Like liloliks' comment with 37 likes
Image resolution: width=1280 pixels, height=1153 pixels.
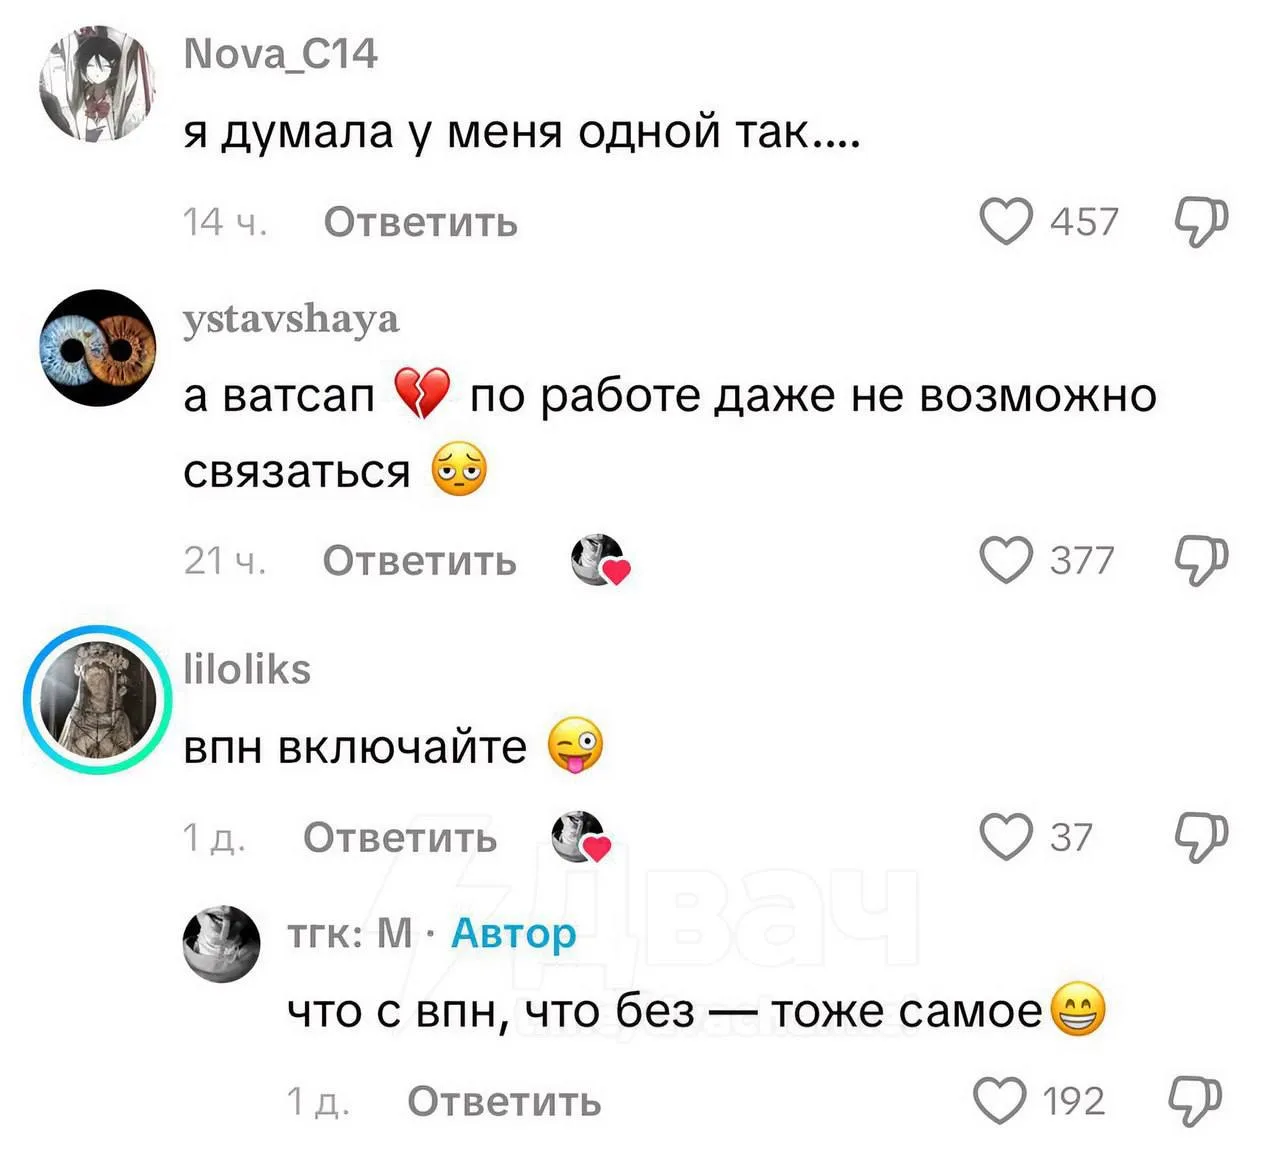(x=1005, y=836)
